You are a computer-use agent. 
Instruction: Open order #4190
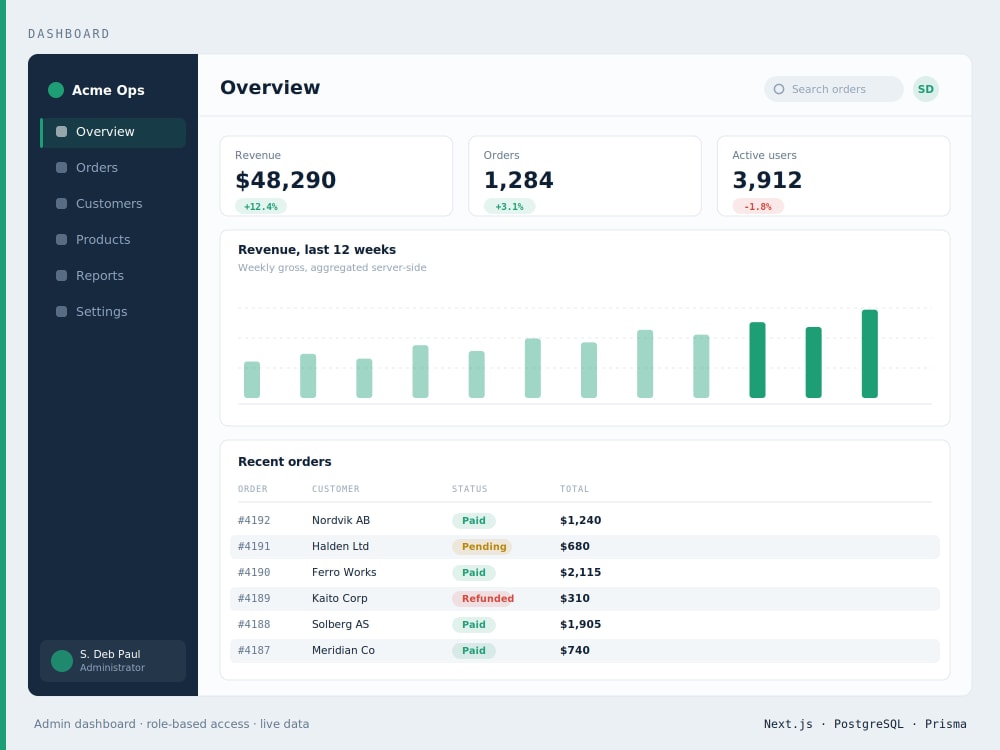pyautogui.click(x=254, y=573)
